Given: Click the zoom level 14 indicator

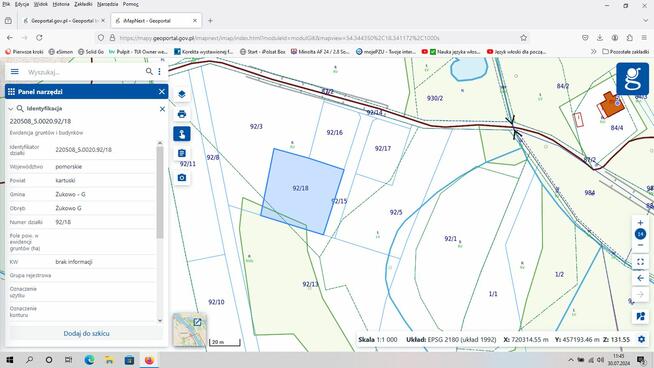Looking at the screenshot, I should [640, 234].
